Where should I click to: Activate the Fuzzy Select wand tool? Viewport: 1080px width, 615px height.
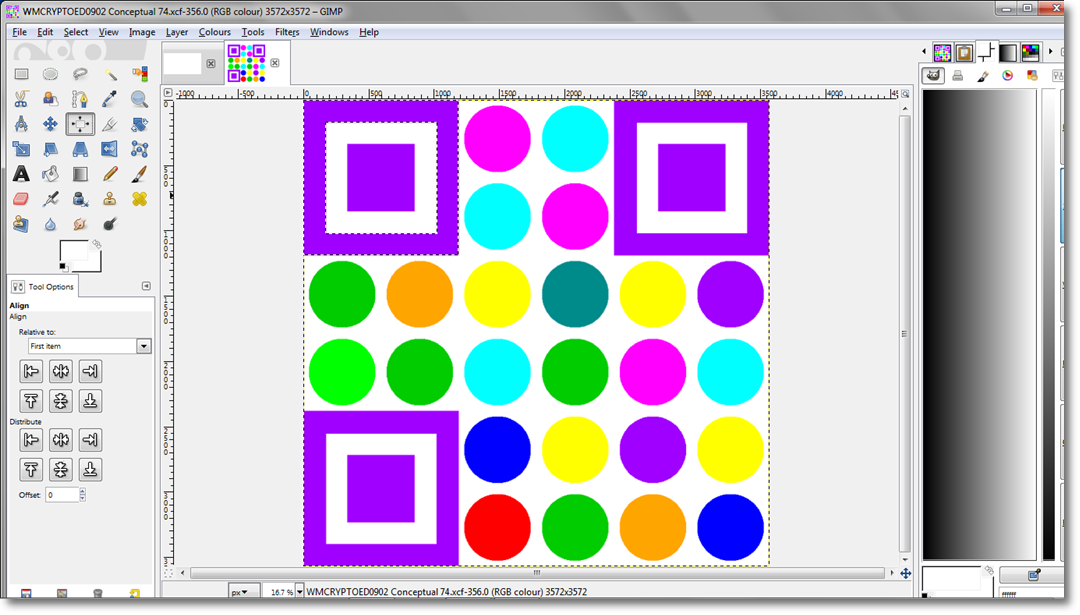point(110,74)
